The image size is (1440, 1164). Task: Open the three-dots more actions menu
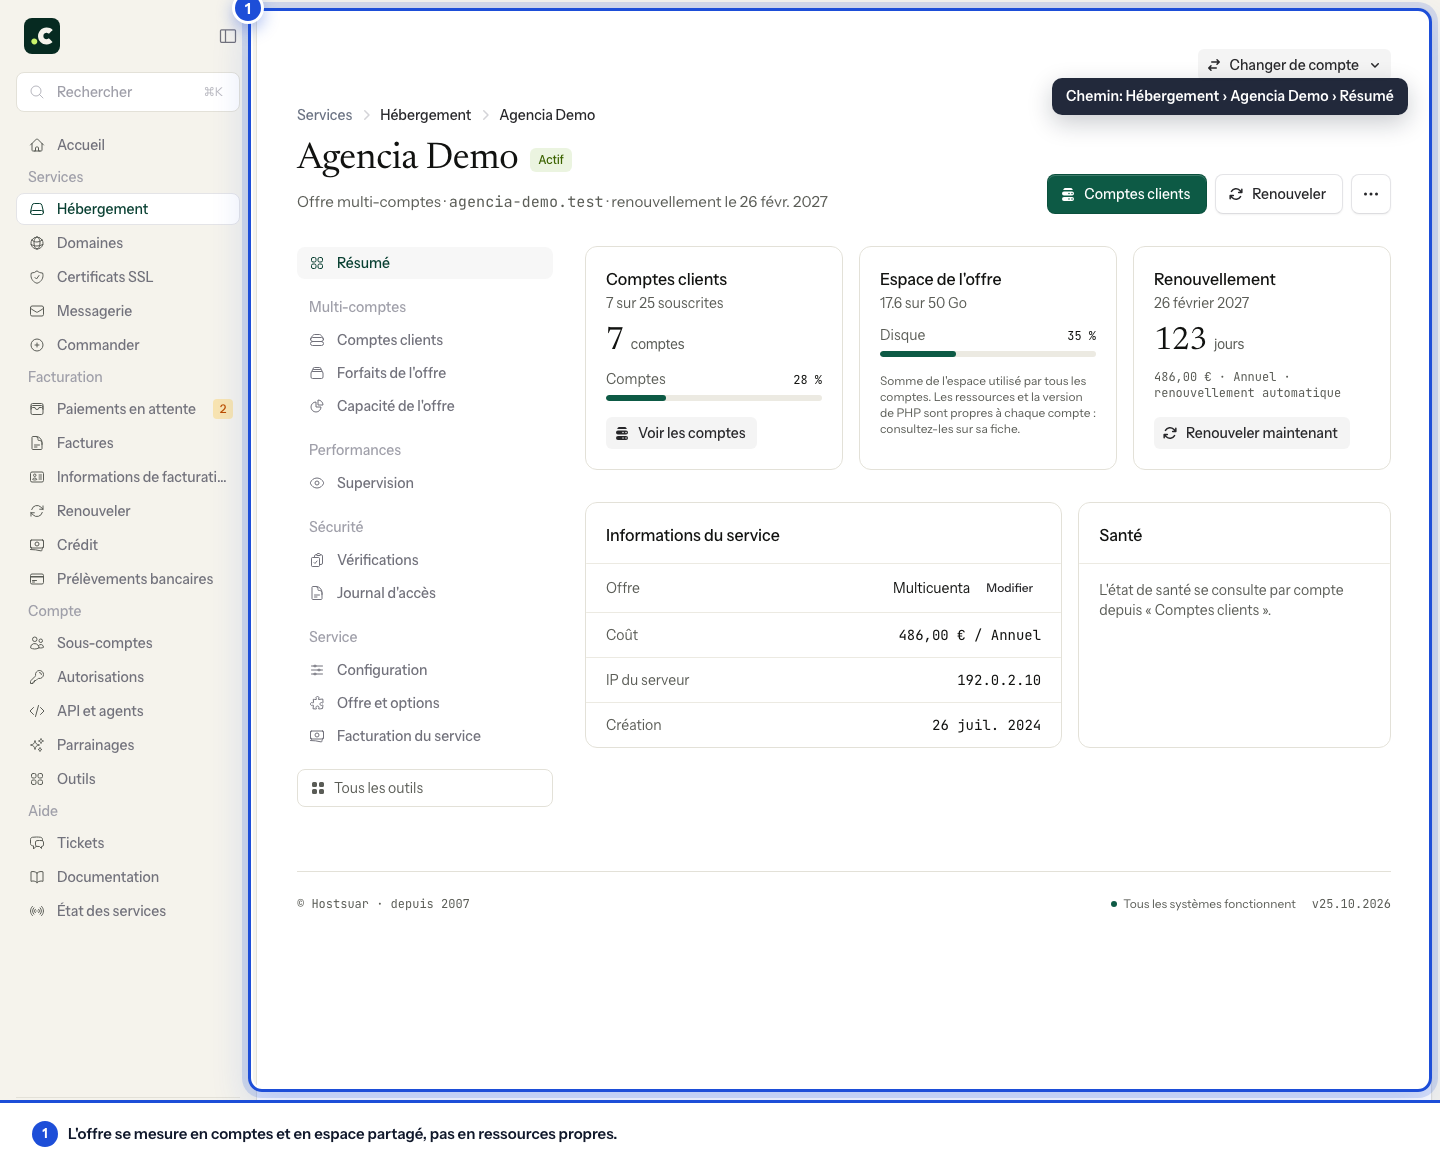click(1371, 194)
